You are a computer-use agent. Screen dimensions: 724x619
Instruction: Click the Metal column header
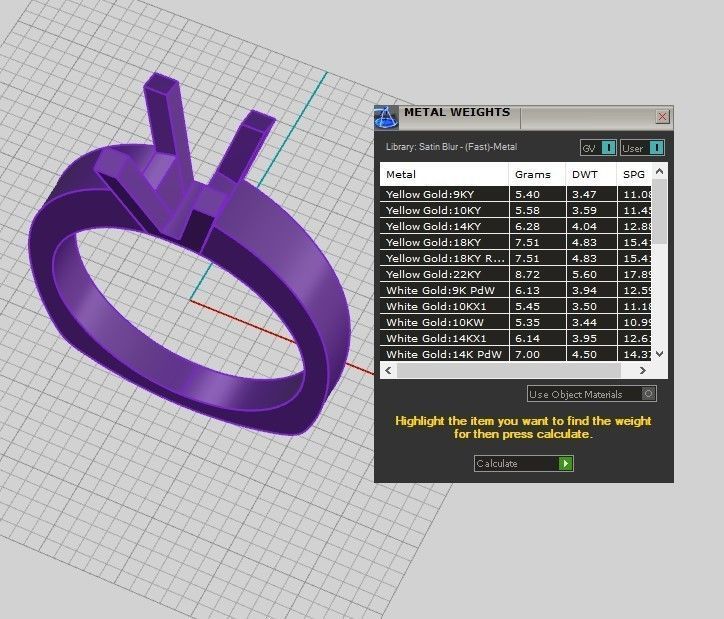[444, 174]
